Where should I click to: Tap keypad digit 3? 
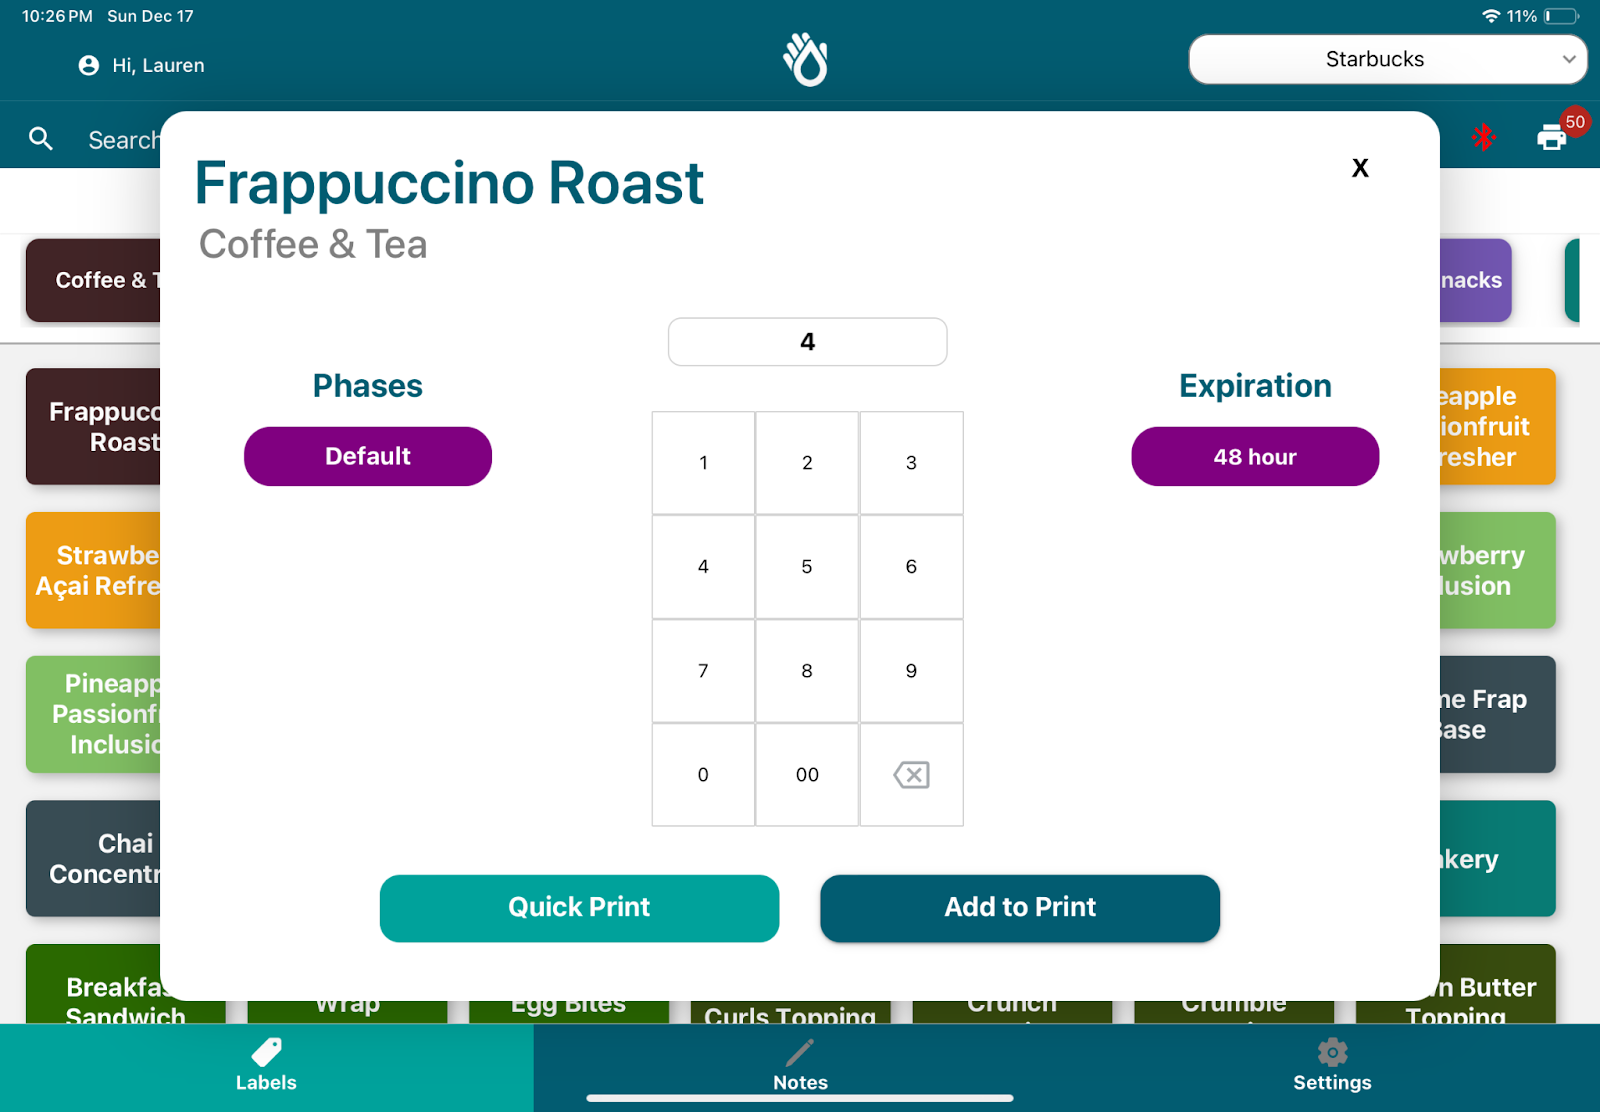click(911, 463)
